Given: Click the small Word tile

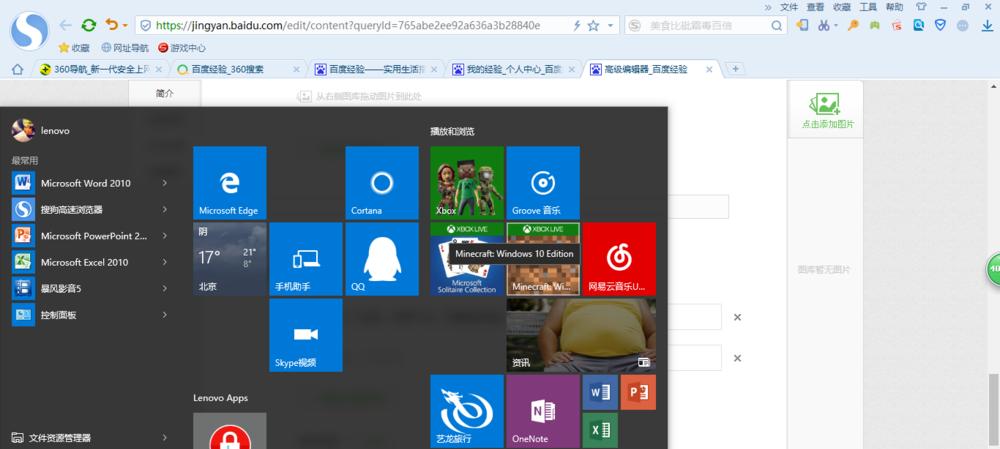Looking at the screenshot, I should (x=600, y=392).
